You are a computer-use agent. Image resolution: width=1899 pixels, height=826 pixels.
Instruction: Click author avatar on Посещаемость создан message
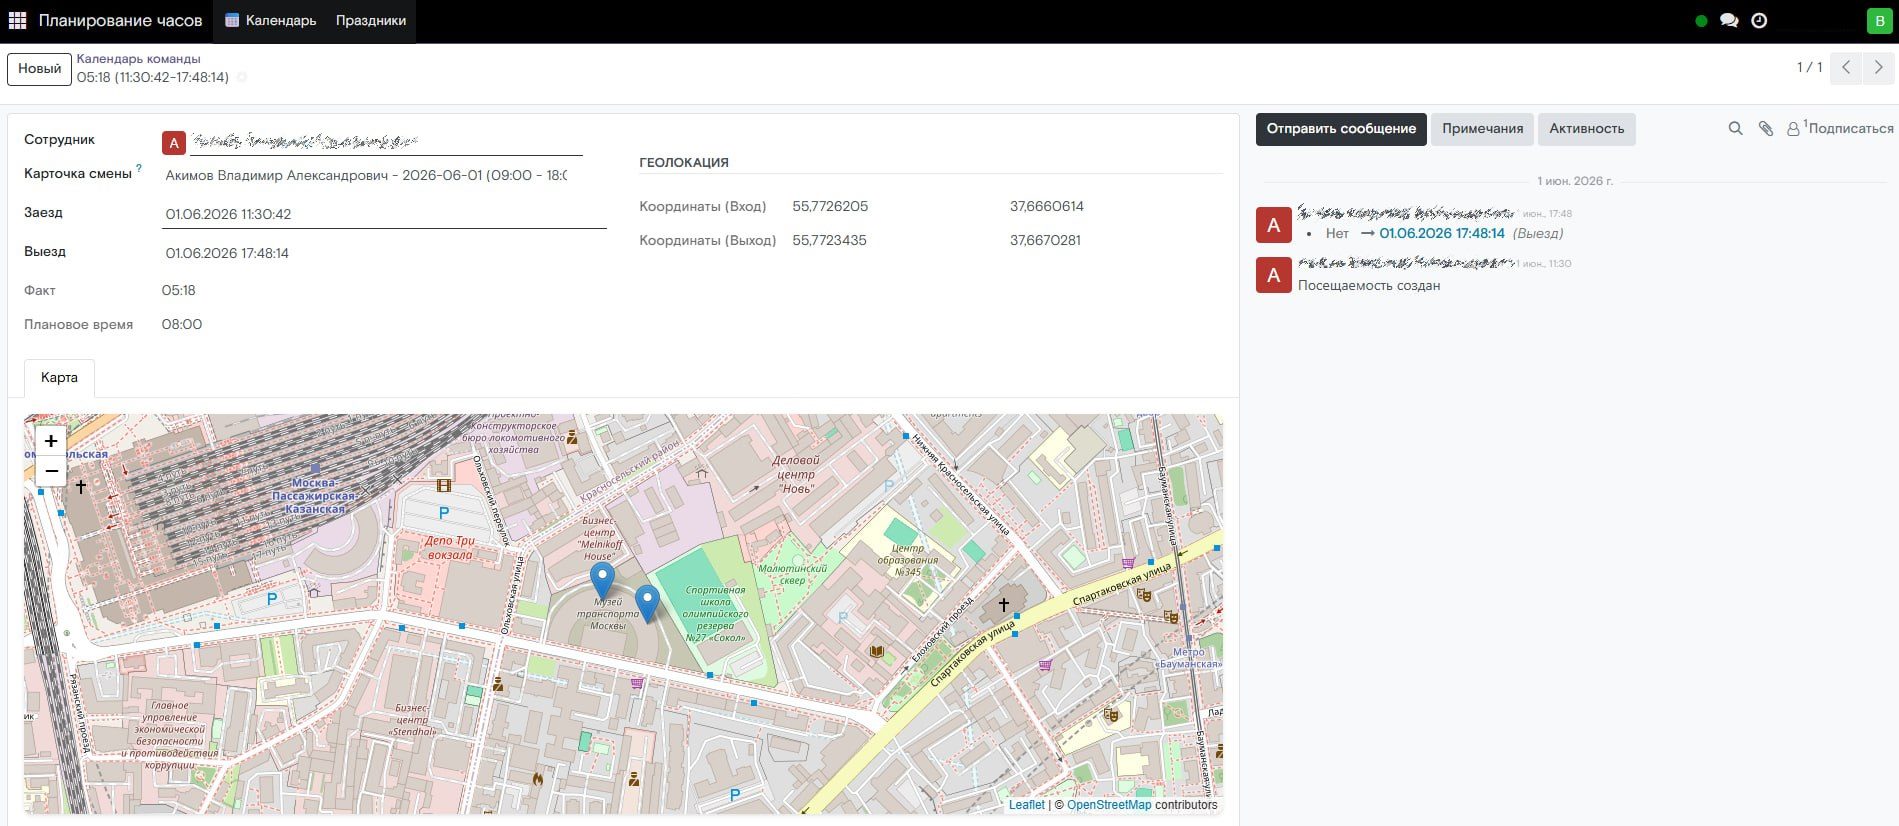click(1273, 275)
